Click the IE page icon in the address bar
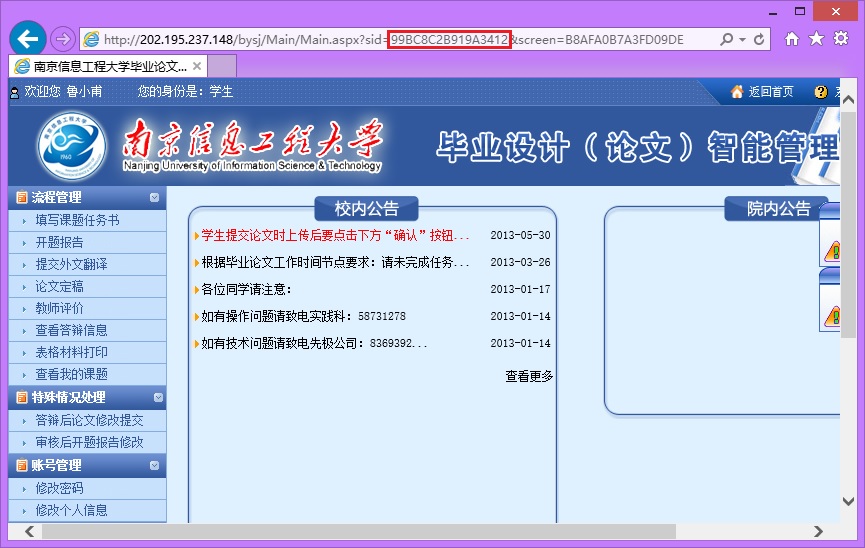The image size is (865, 548). [x=91, y=39]
